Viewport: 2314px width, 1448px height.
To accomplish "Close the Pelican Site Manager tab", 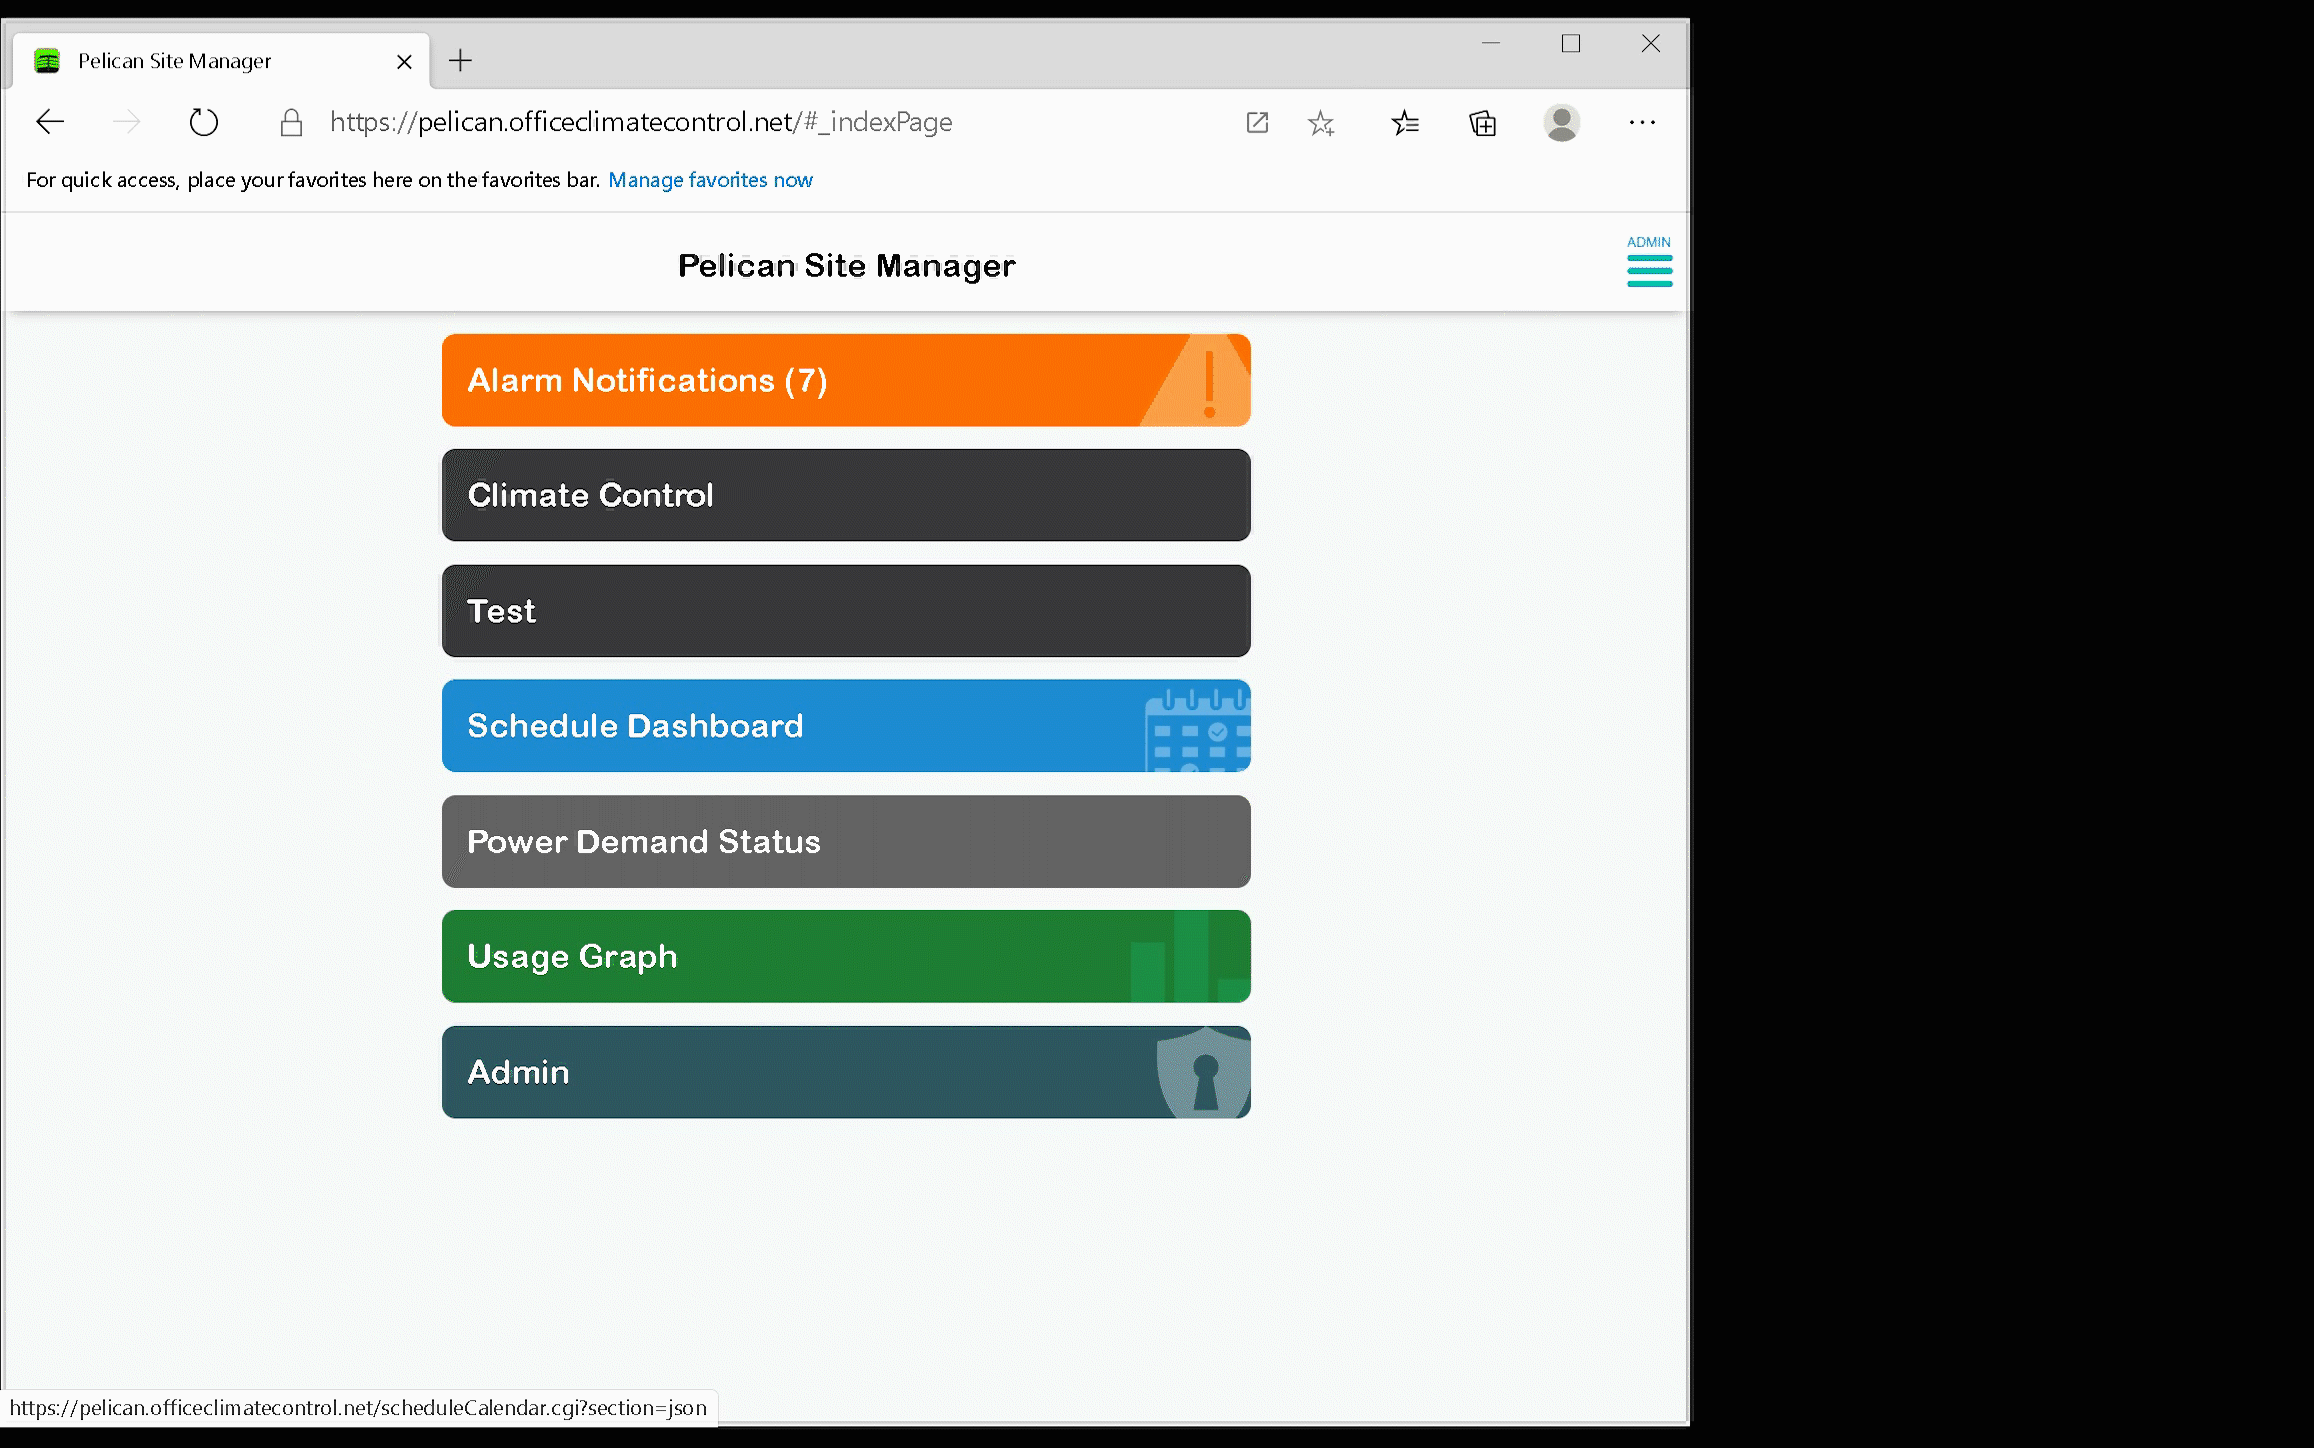I will [x=404, y=62].
